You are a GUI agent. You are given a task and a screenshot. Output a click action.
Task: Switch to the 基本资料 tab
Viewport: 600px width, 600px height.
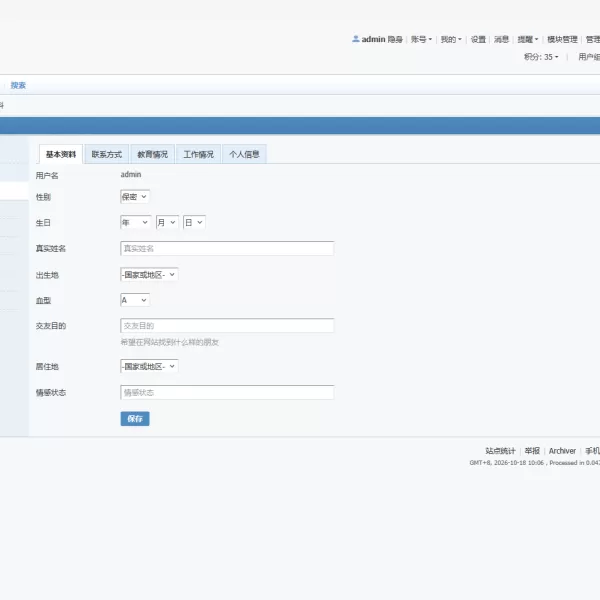61,154
